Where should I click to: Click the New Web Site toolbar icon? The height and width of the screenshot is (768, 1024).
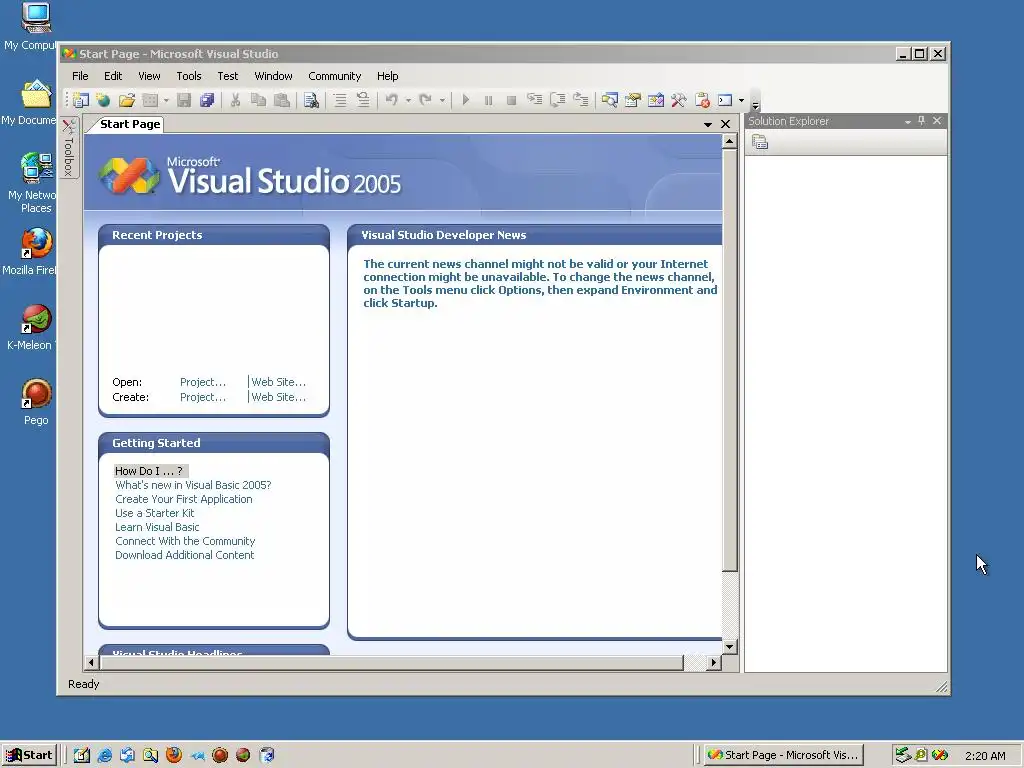[x=103, y=100]
